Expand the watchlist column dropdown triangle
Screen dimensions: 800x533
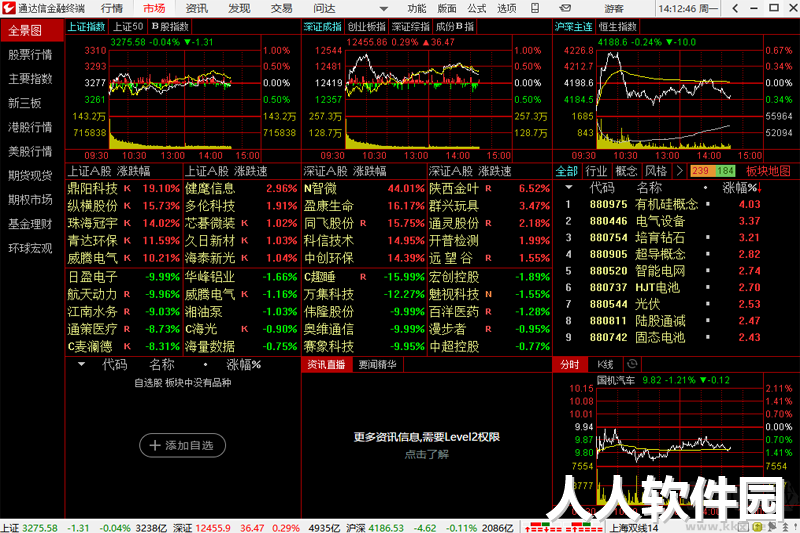pyautogui.click(x=81, y=364)
